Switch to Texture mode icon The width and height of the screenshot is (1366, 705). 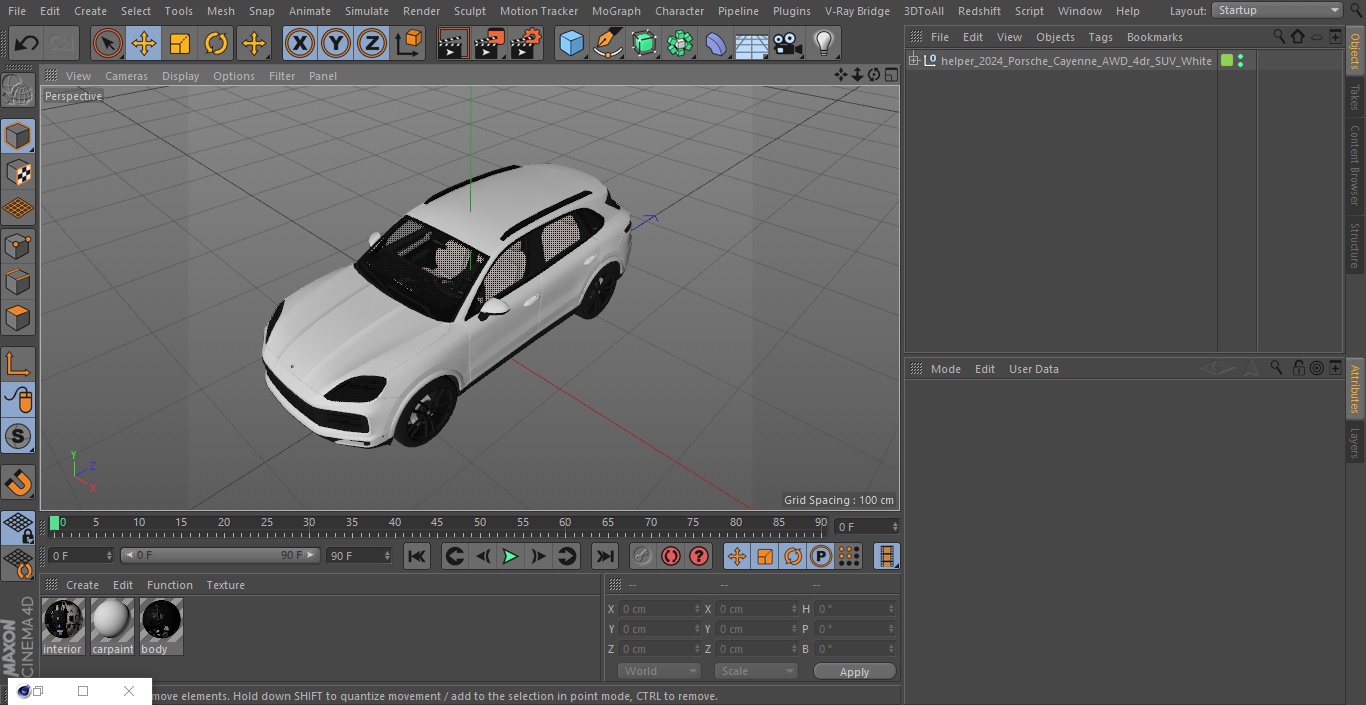click(x=18, y=172)
